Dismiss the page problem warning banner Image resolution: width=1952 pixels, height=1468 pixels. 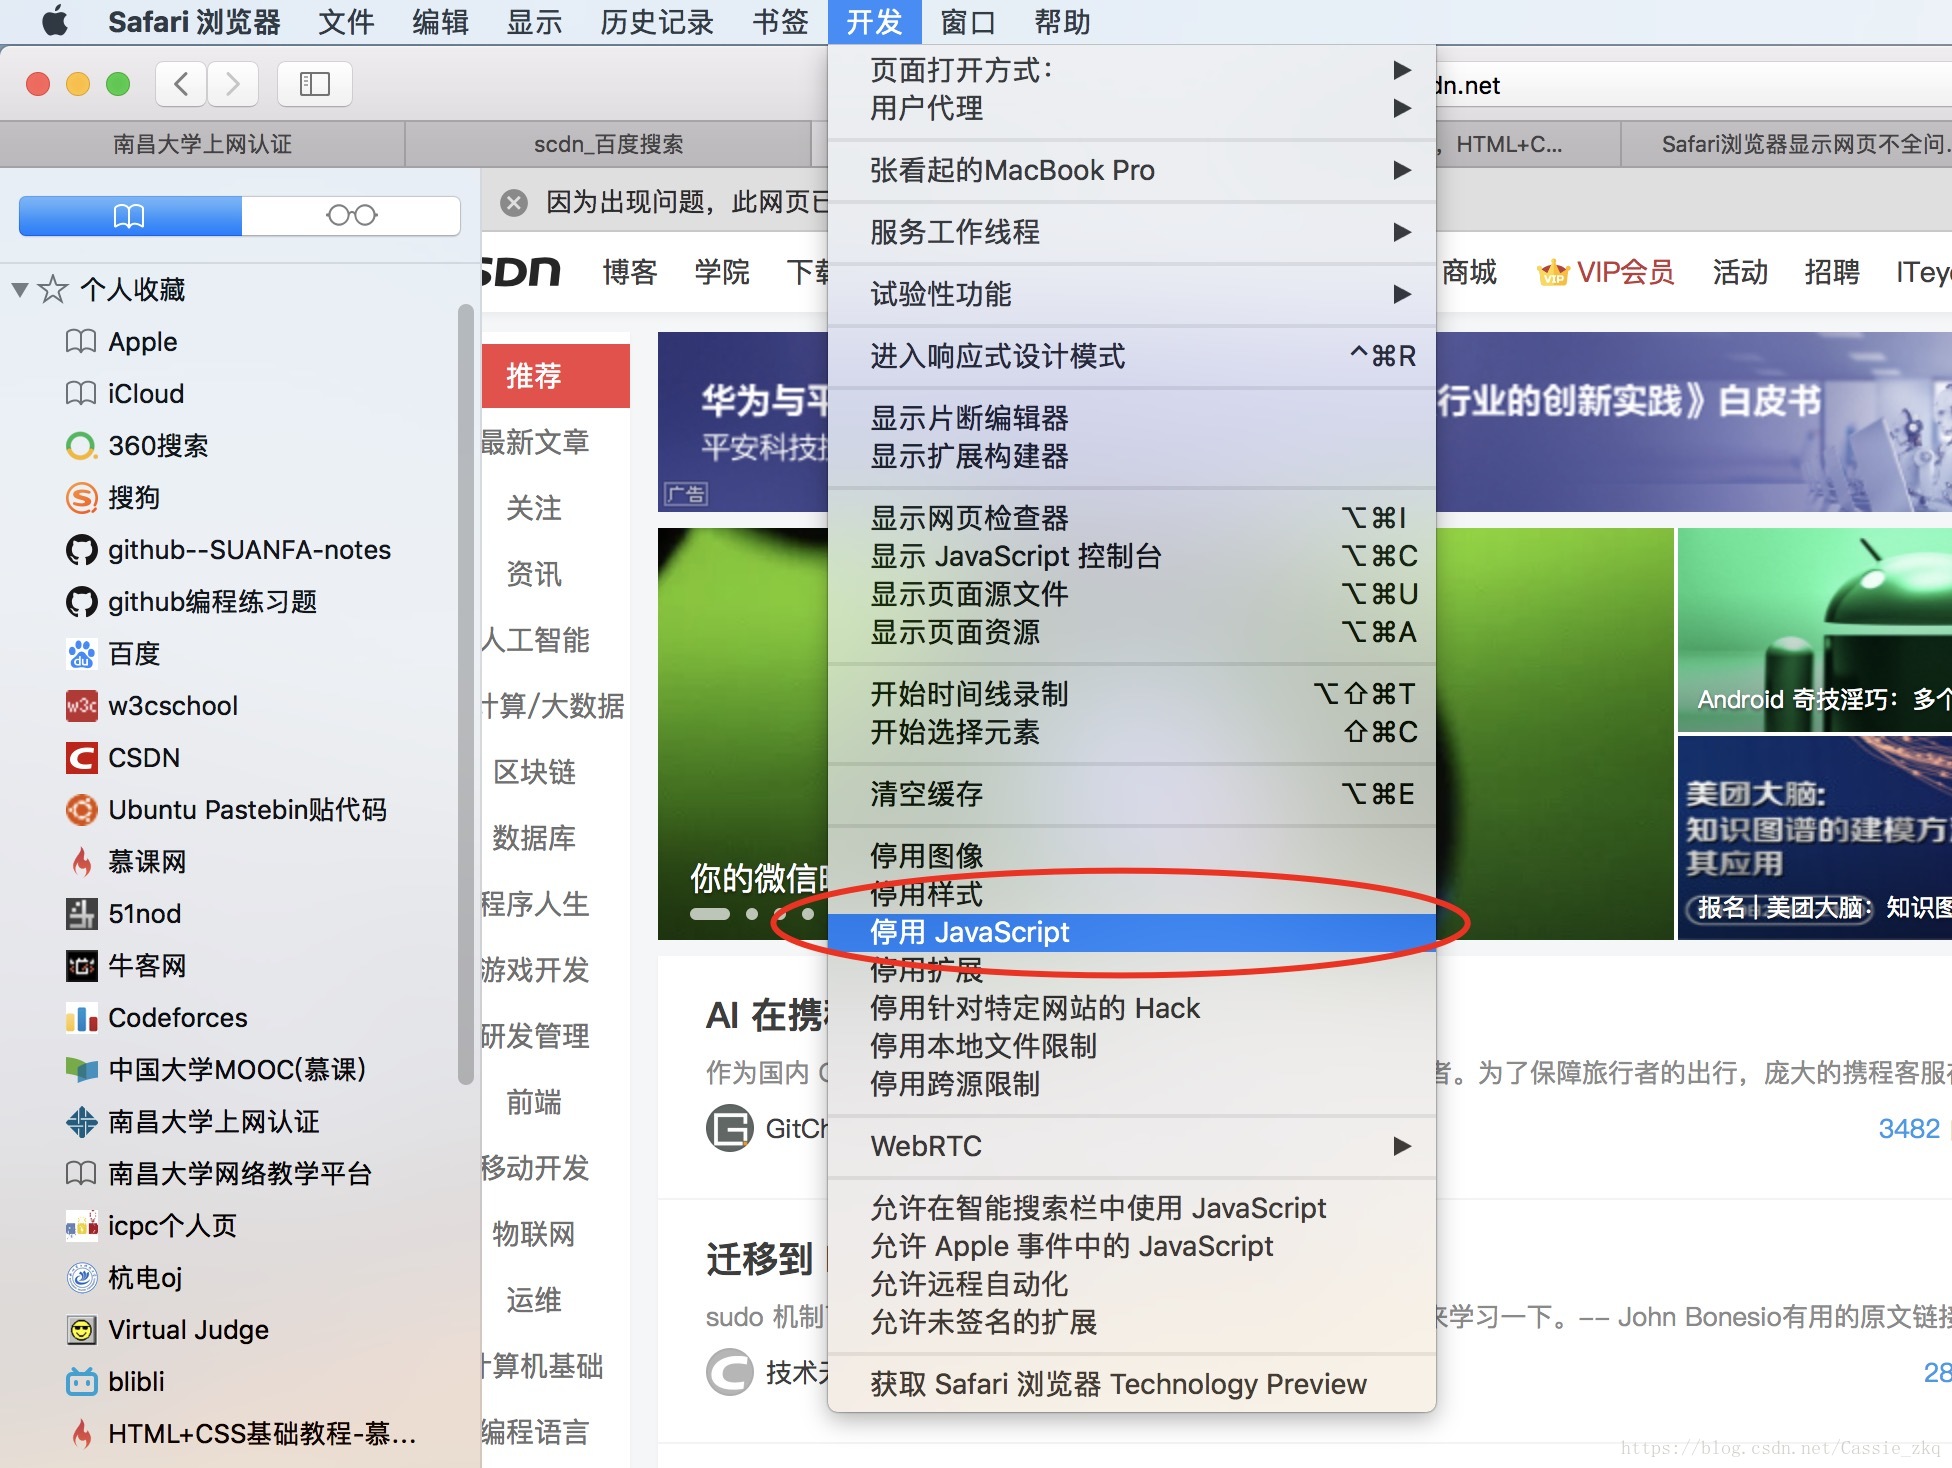[514, 203]
